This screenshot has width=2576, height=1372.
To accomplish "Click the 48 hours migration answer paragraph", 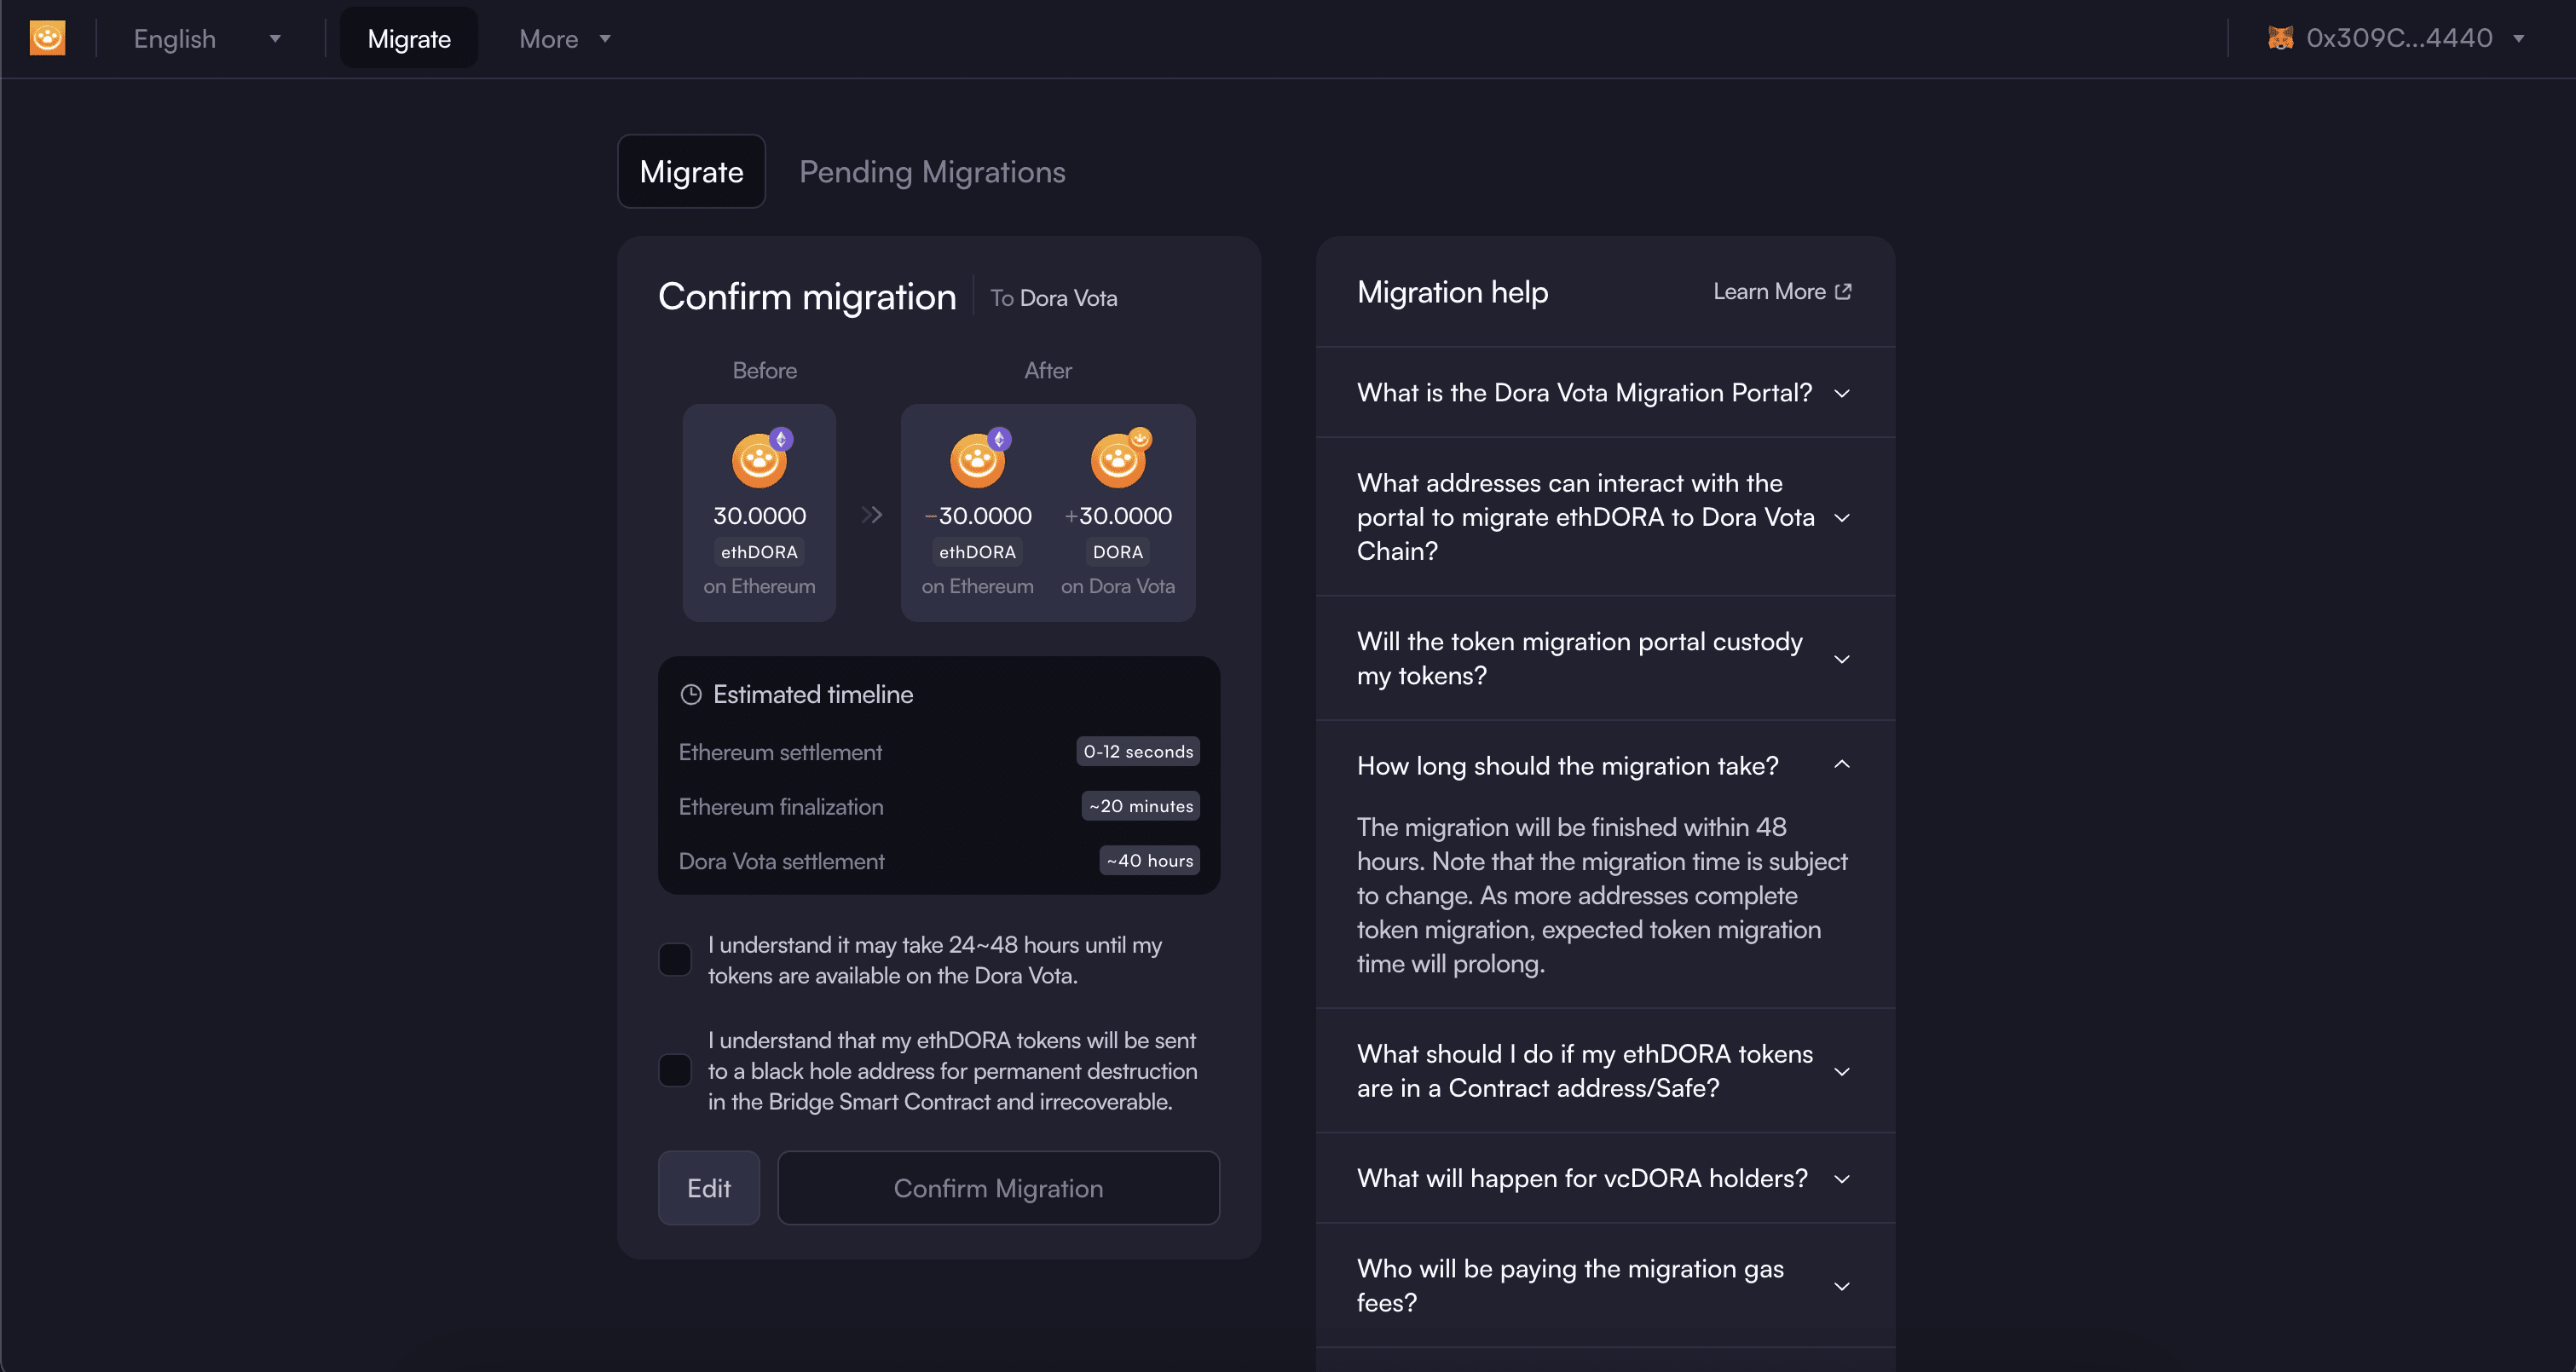I will 1602,895.
